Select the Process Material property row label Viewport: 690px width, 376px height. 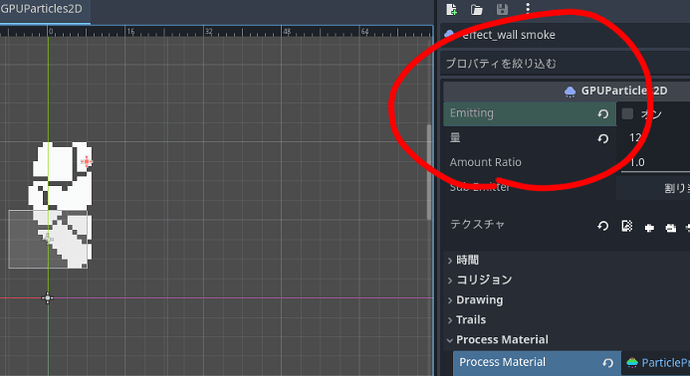coord(502,362)
